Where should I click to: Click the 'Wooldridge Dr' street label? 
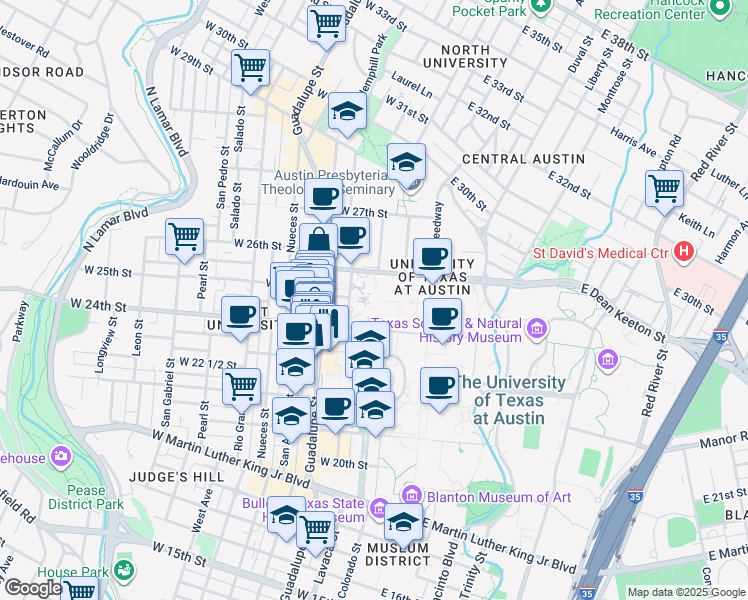pyautogui.click(x=93, y=141)
